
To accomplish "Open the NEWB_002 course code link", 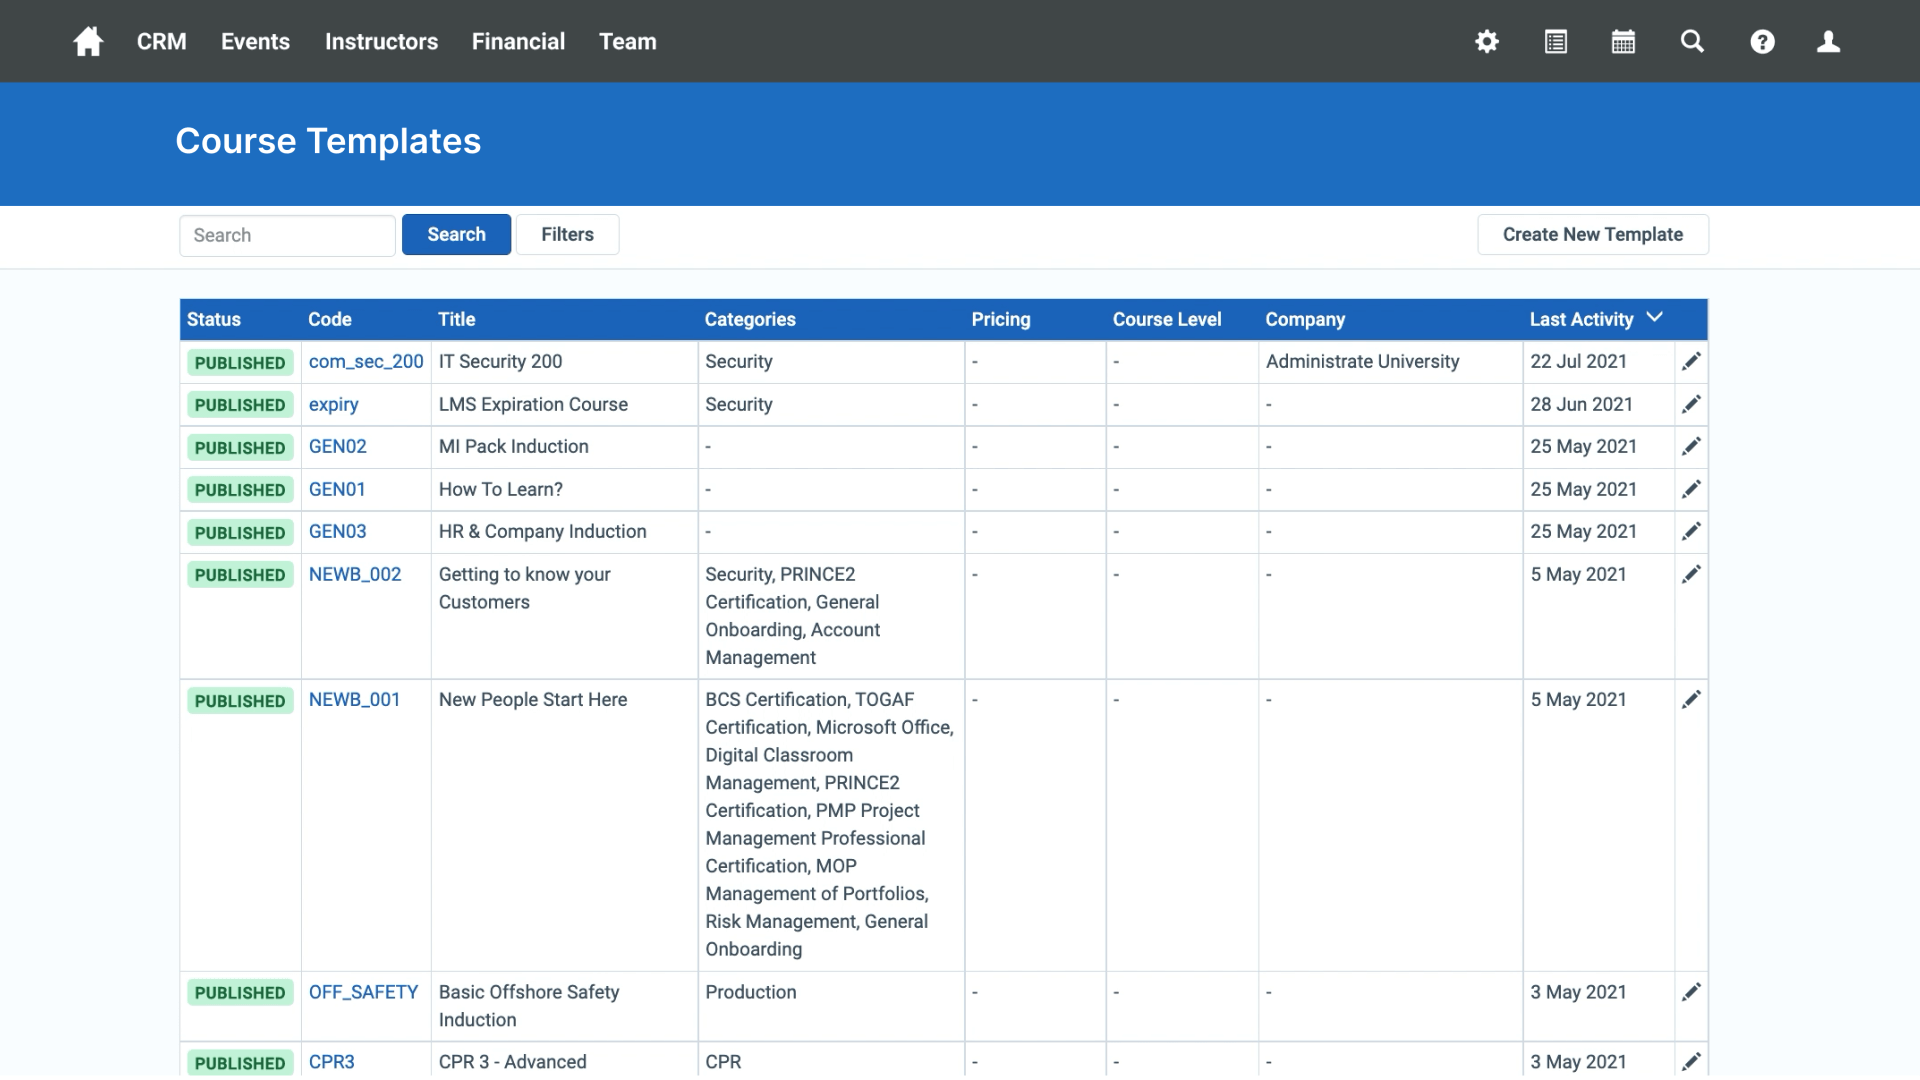I will (x=355, y=574).
